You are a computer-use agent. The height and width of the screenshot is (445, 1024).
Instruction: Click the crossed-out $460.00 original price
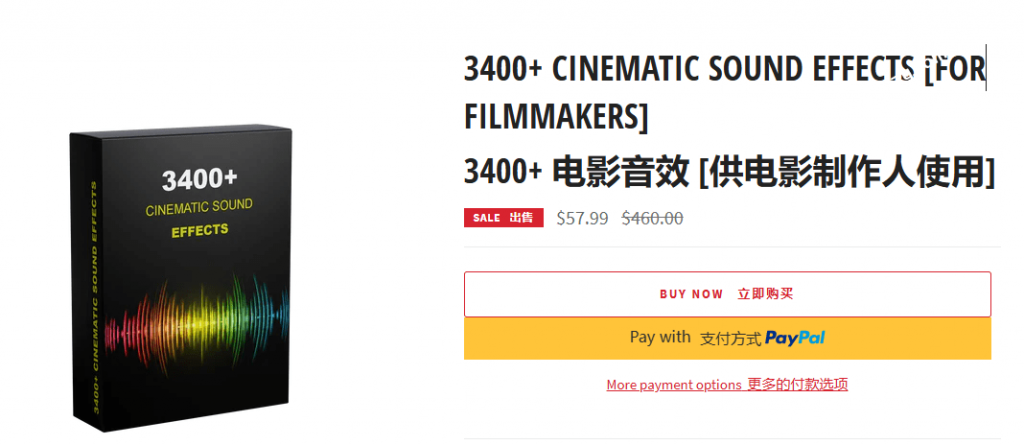click(x=652, y=218)
